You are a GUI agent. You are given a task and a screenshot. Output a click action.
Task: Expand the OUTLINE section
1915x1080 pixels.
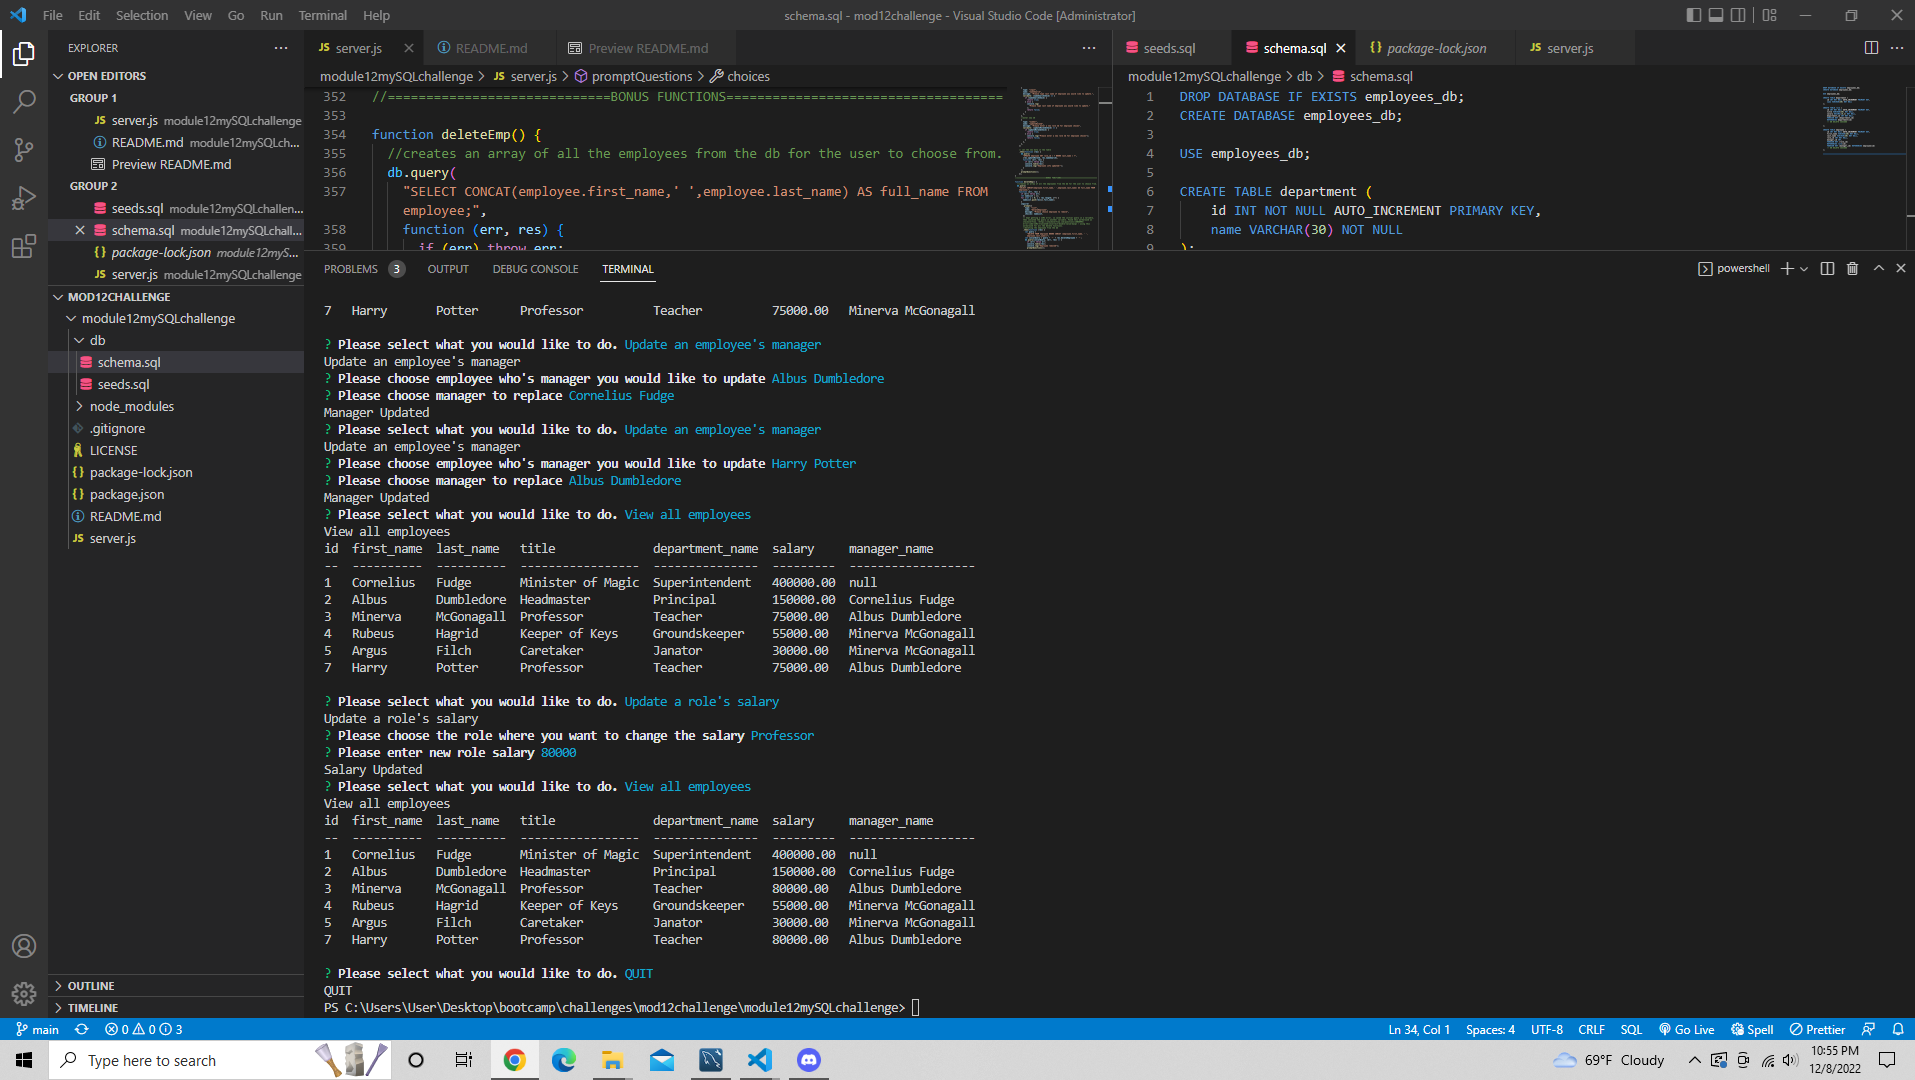[90, 985]
